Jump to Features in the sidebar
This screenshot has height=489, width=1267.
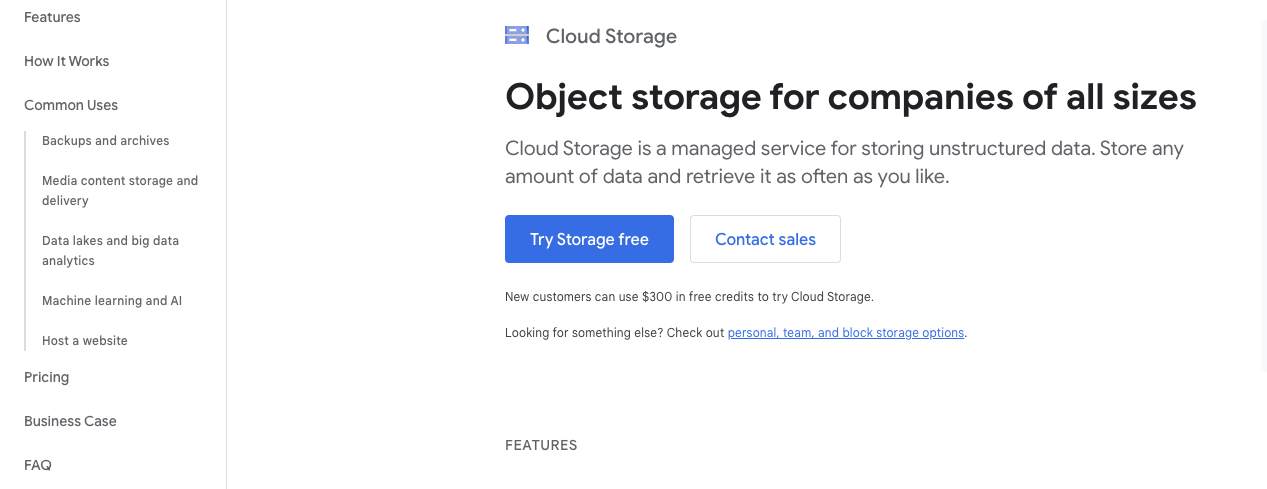tap(52, 17)
